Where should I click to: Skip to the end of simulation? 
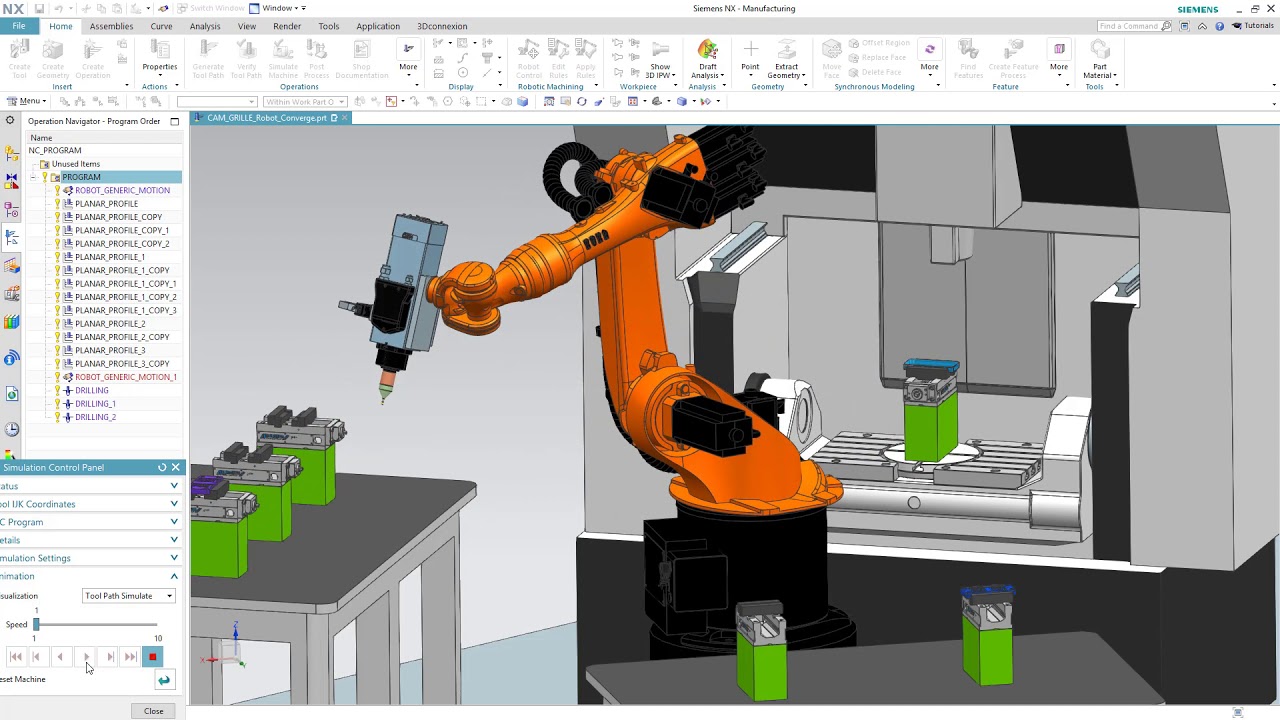(130, 657)
